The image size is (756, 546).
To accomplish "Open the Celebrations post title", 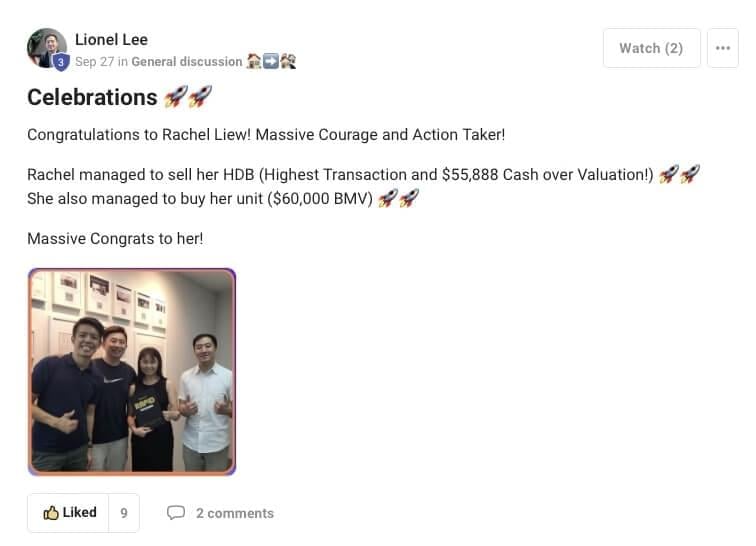I will point(92,97).
